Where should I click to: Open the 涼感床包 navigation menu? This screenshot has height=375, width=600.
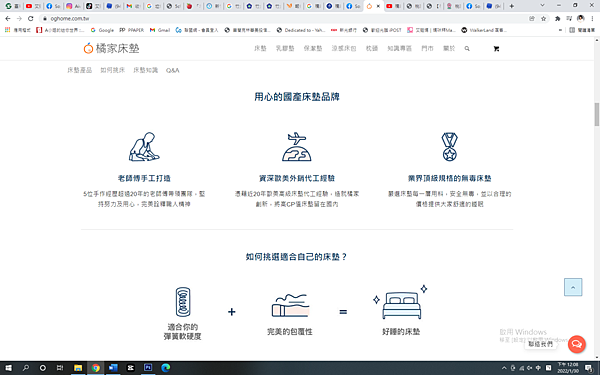[344, 49]
